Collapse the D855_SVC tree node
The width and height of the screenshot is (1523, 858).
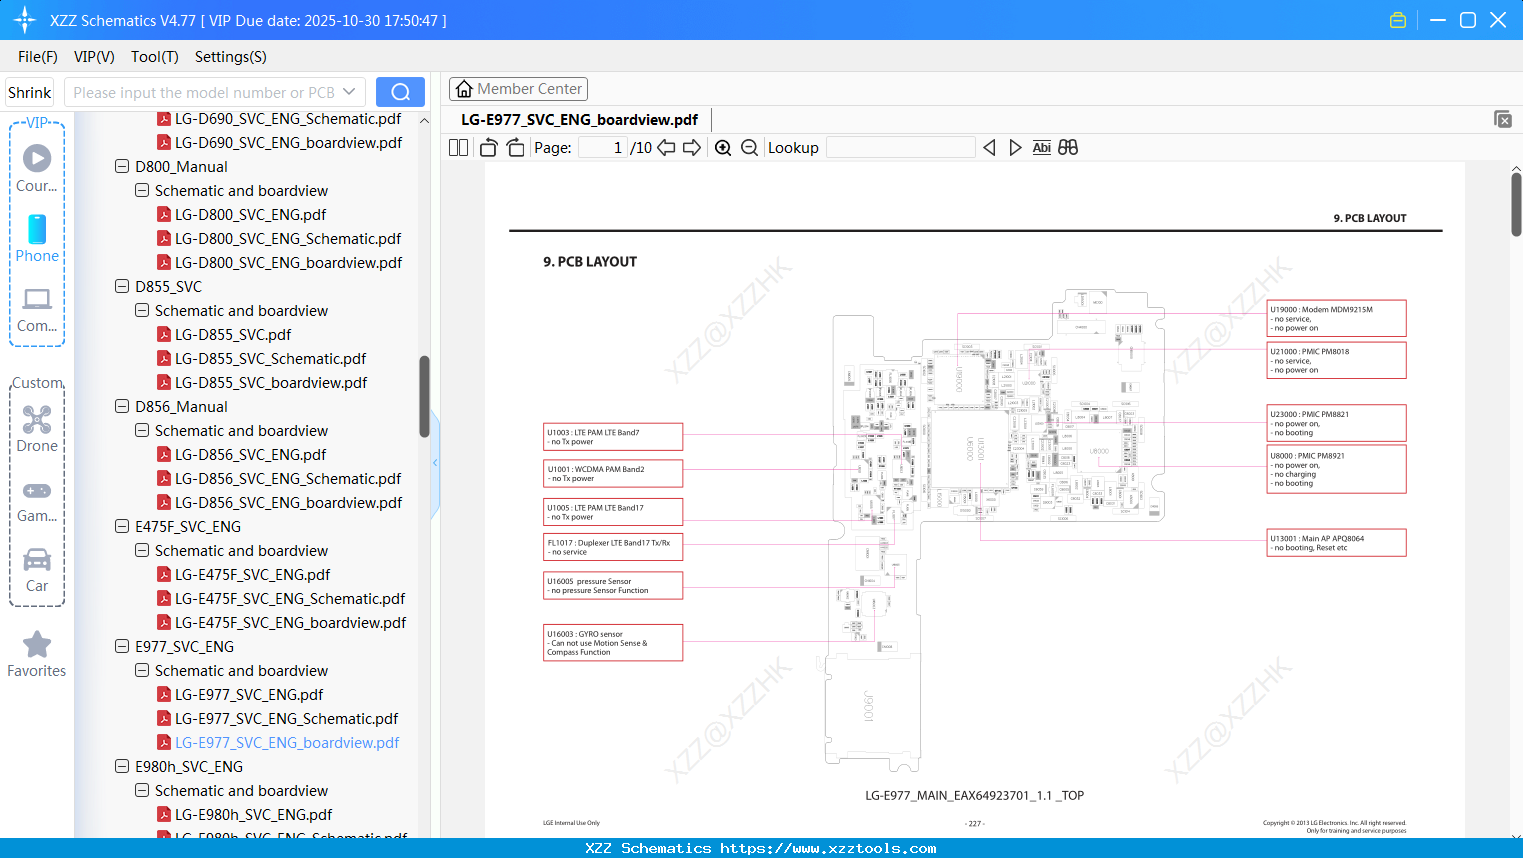tap(121, 286)
